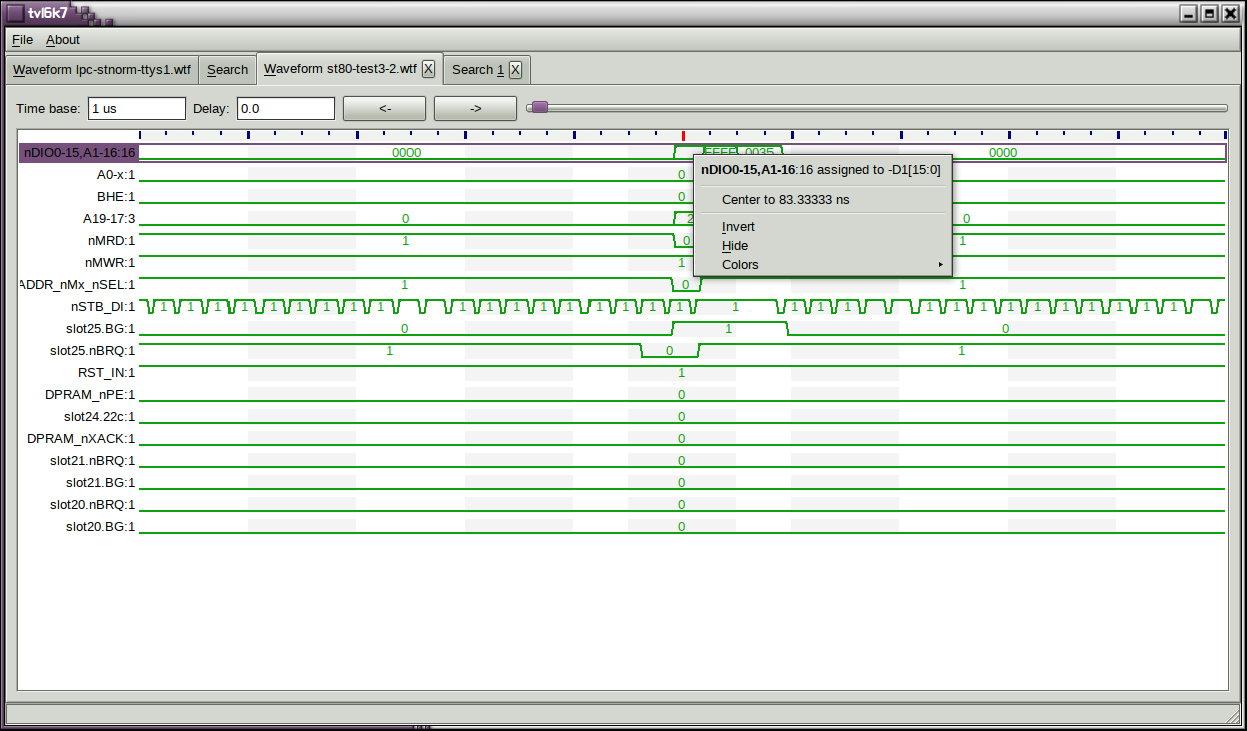
Task: Open the File menu
Action: [22, 40]
